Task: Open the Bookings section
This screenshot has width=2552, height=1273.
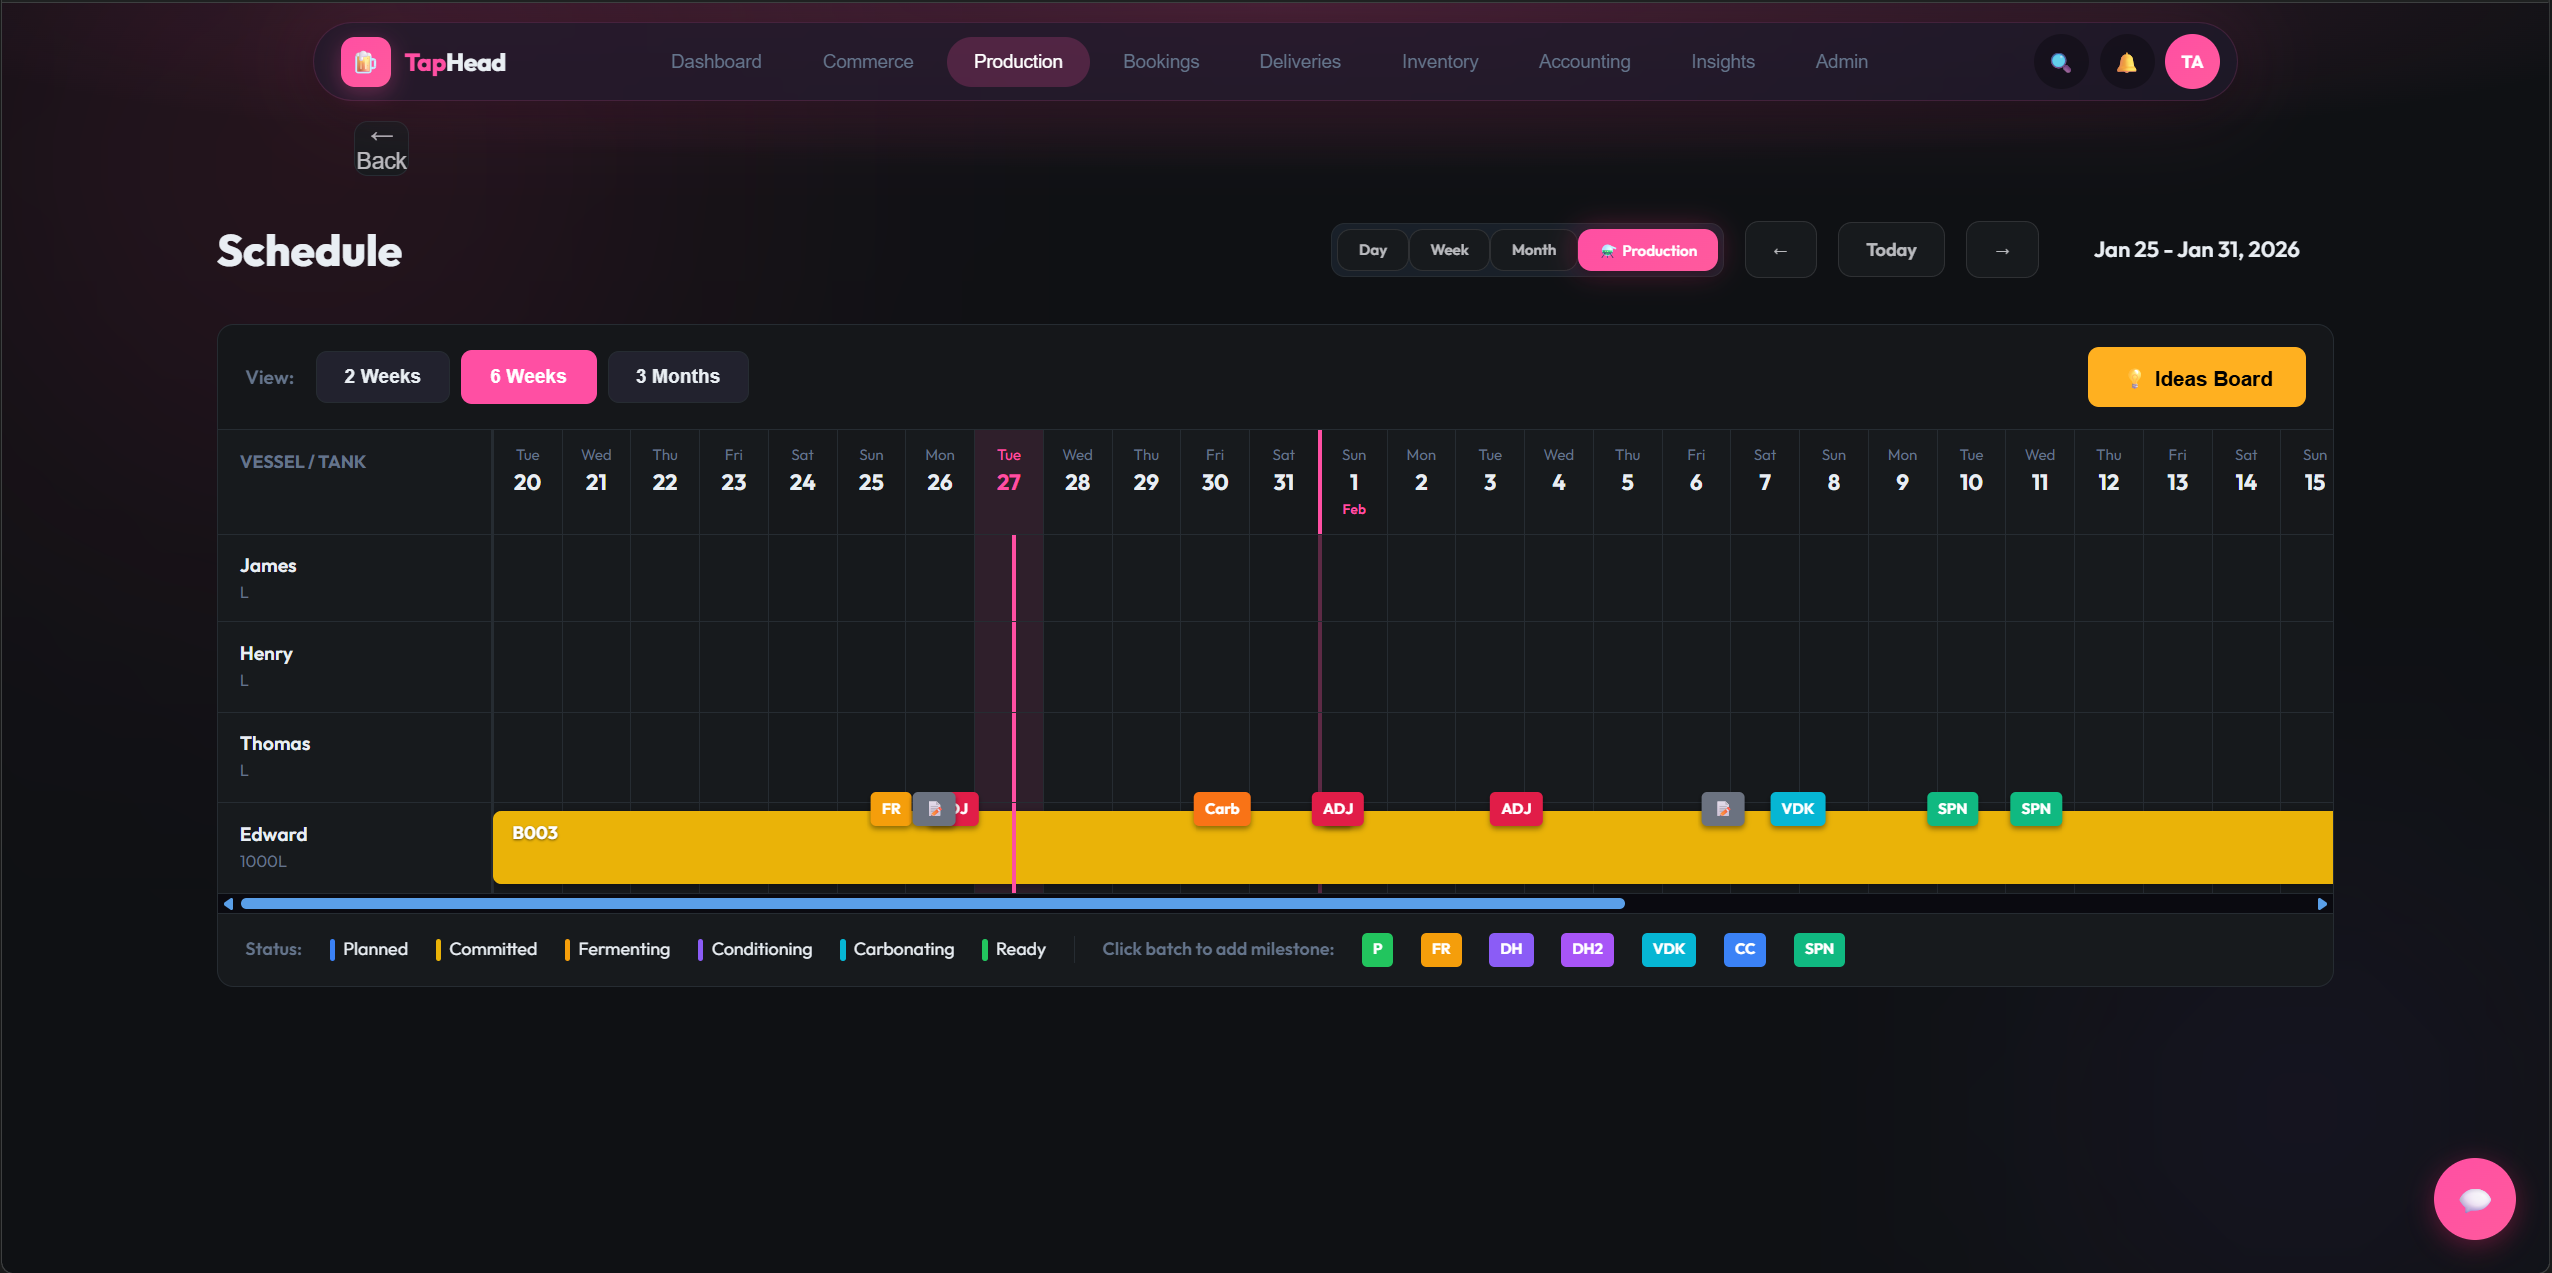Action: coord(1160,61)
